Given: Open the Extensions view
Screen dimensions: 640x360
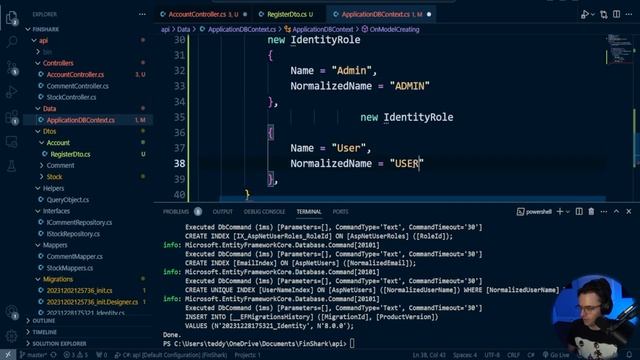Looking at the screenshot, I should click(x=11, y=118).
